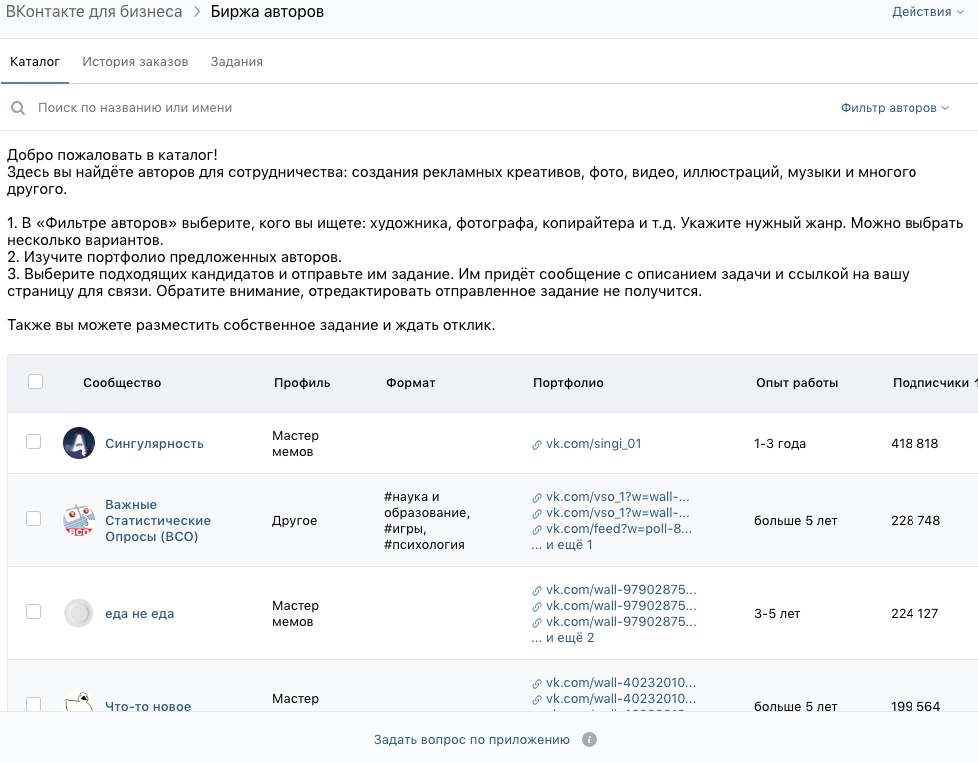The width and height of the screenshot is (978, 763).
Task: Open second vk.com/wall-97902875 link
Action: (621, 606)
